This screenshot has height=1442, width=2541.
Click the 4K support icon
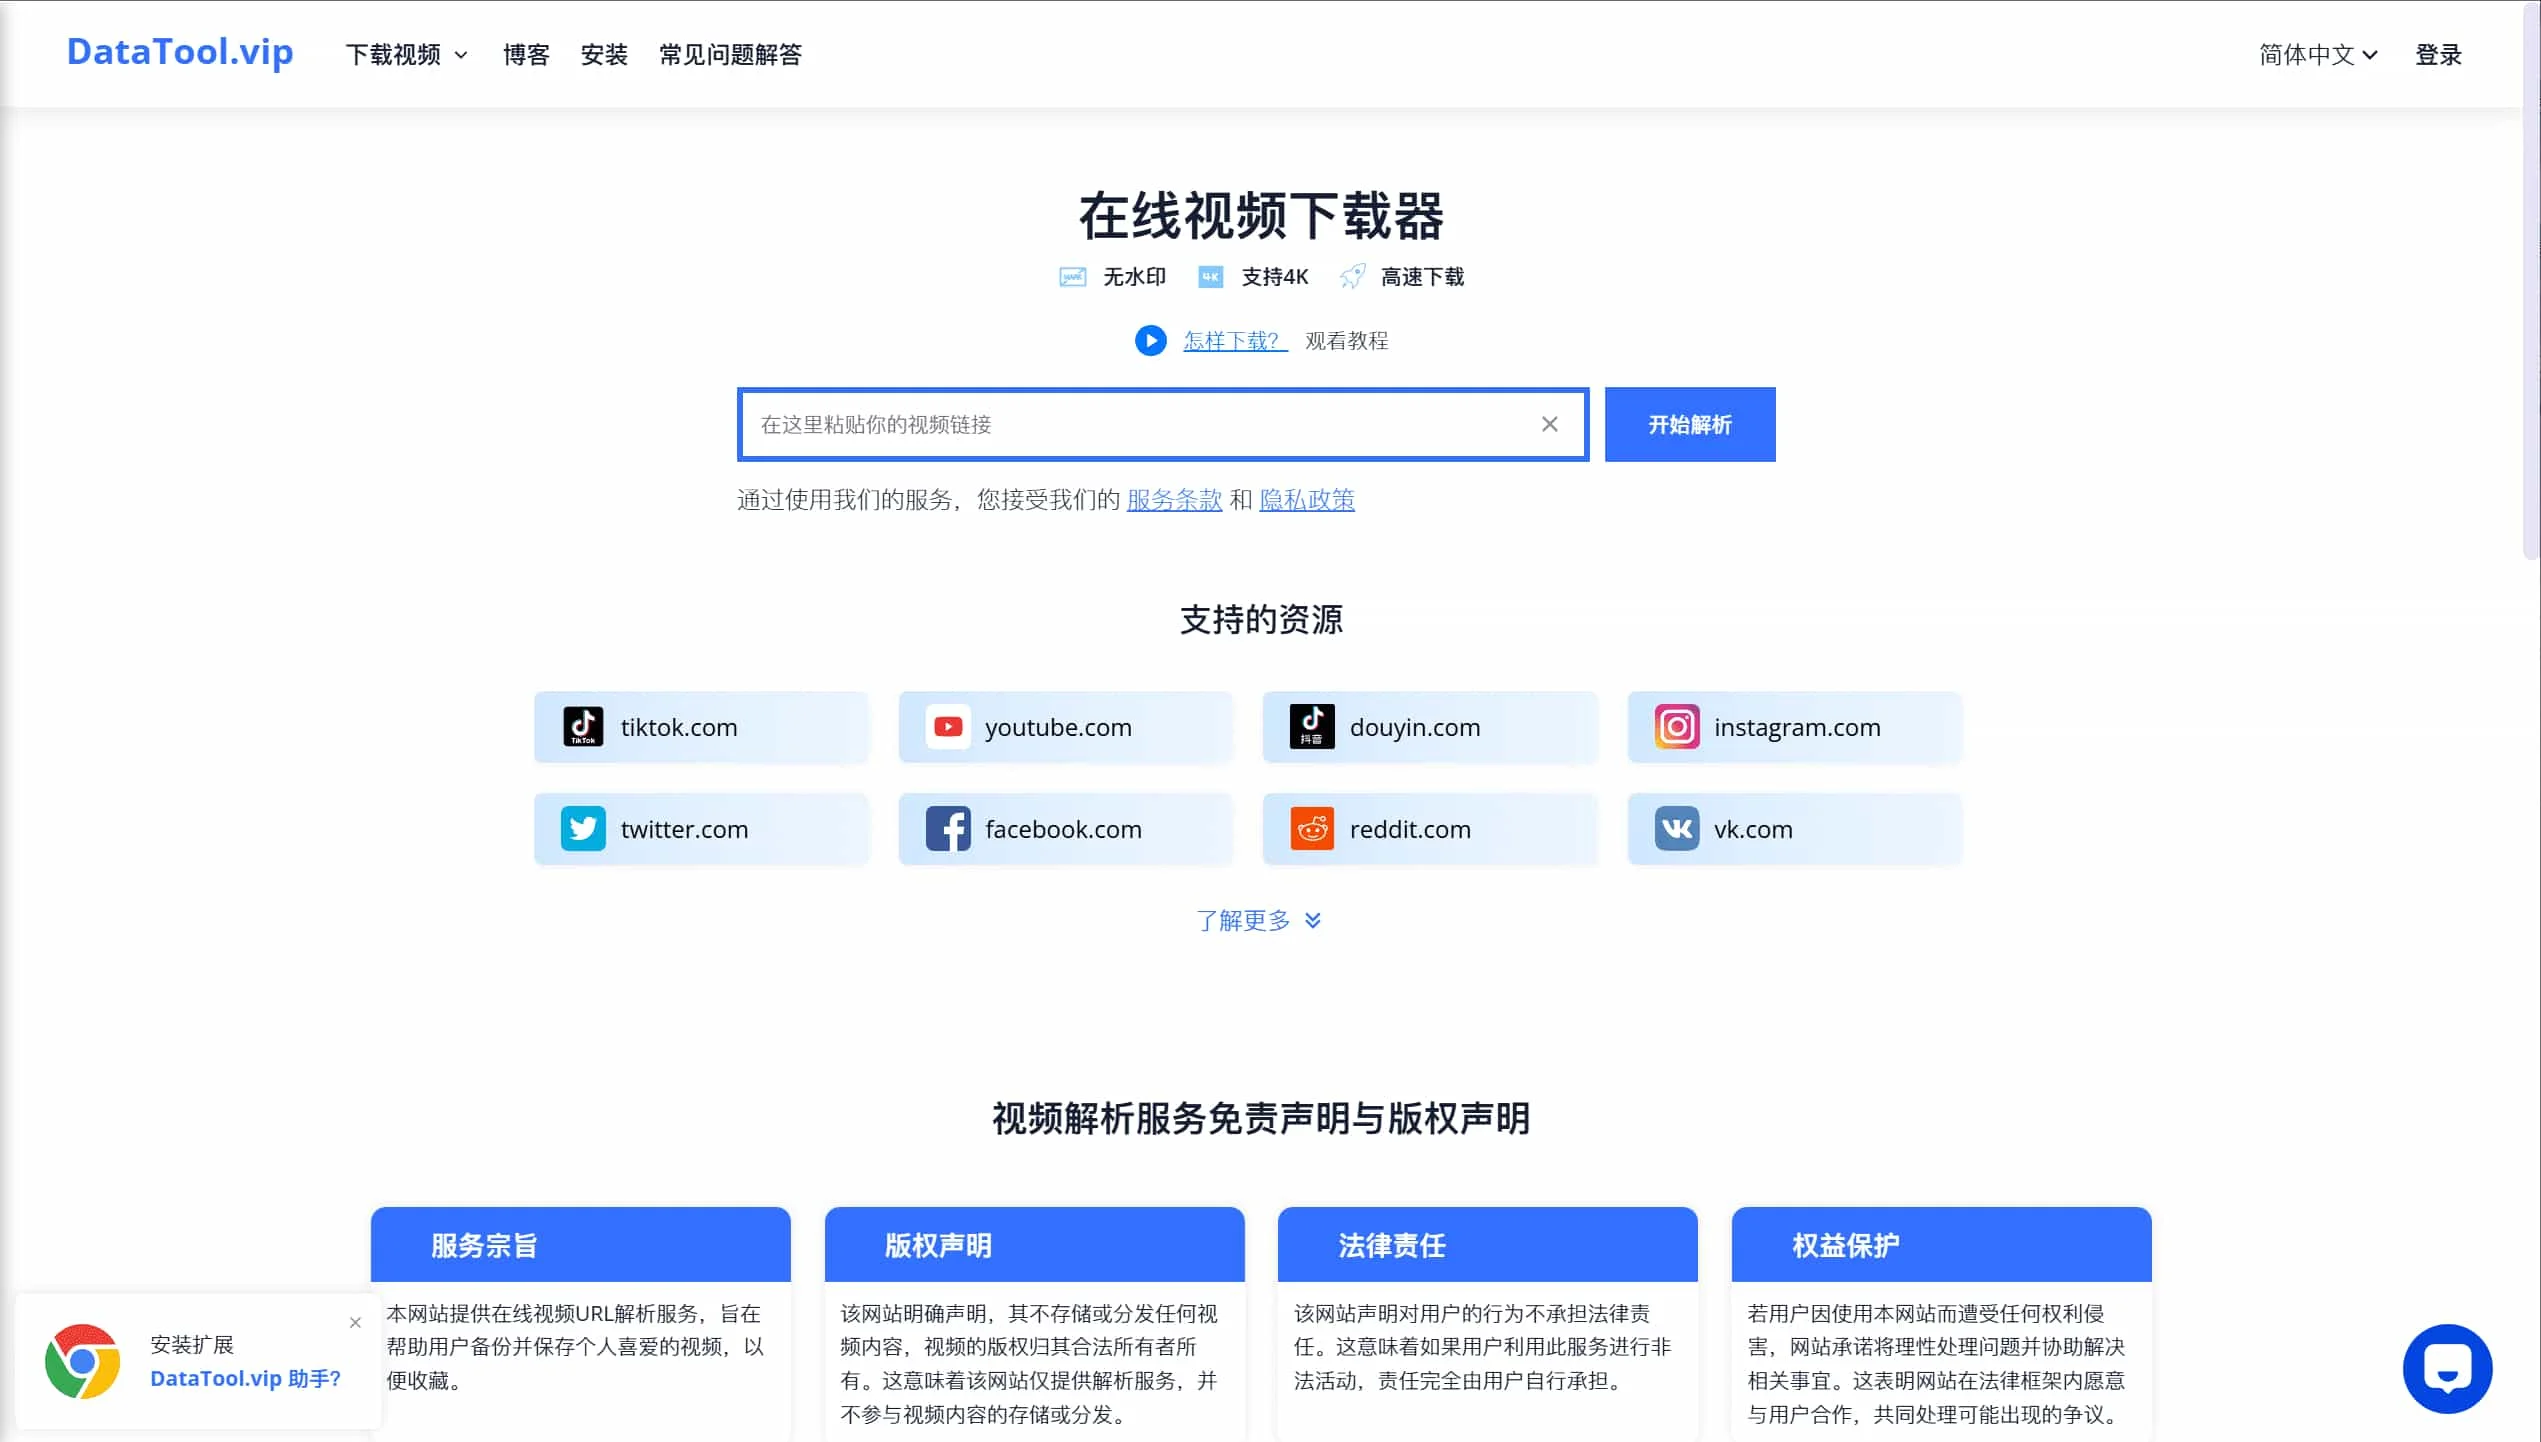click(x=1210, y=277)
